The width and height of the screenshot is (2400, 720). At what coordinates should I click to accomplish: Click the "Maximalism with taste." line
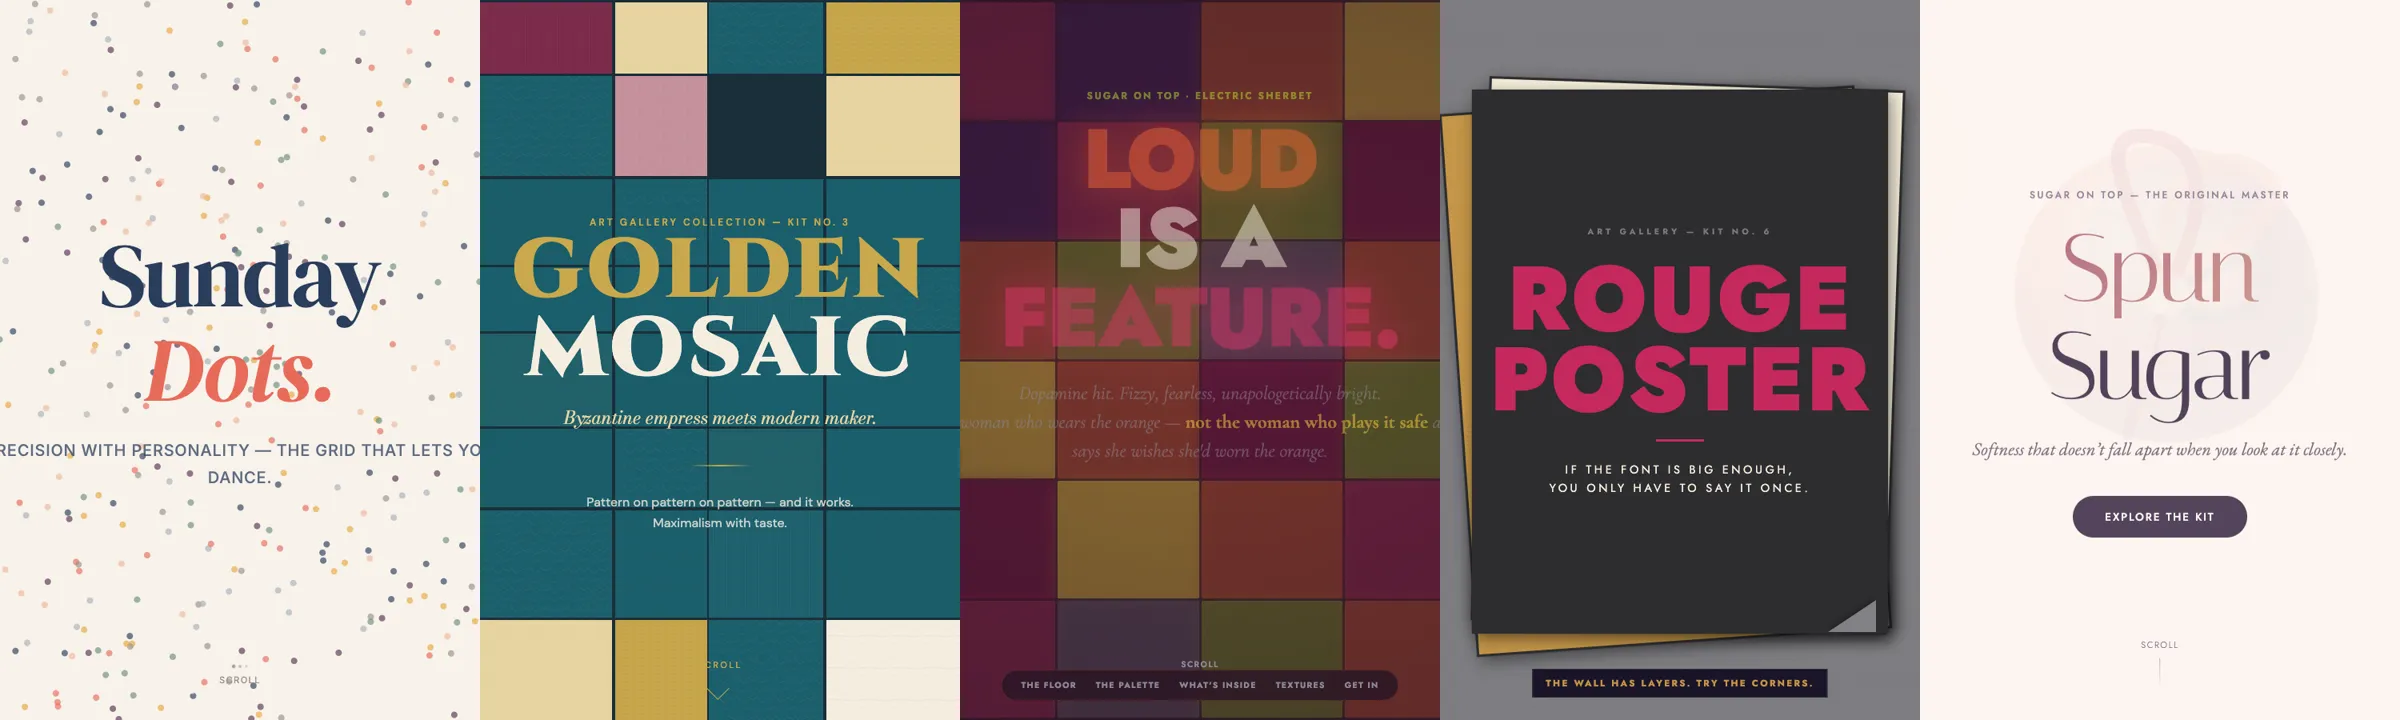tap(720, 523)
